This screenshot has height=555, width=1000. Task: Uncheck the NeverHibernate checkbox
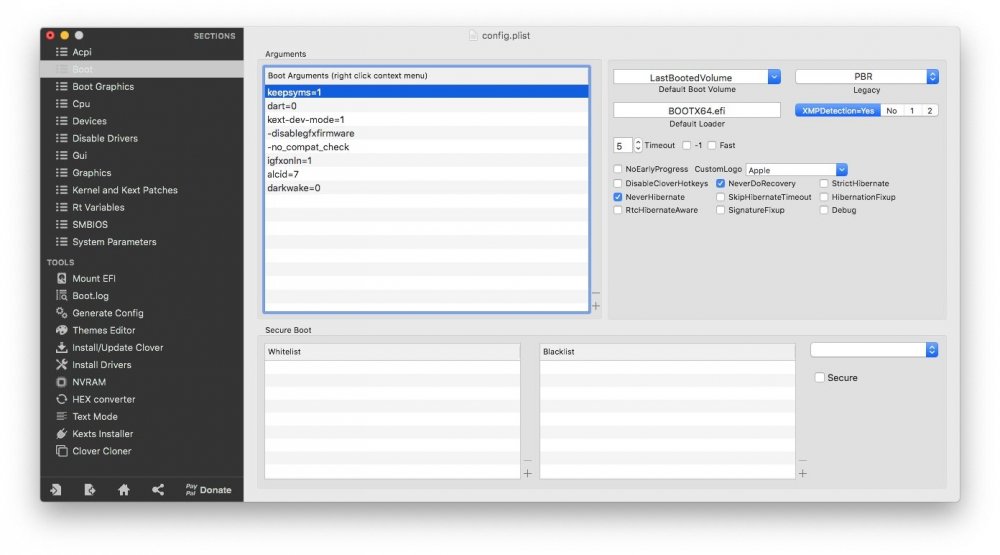(617, 197)
